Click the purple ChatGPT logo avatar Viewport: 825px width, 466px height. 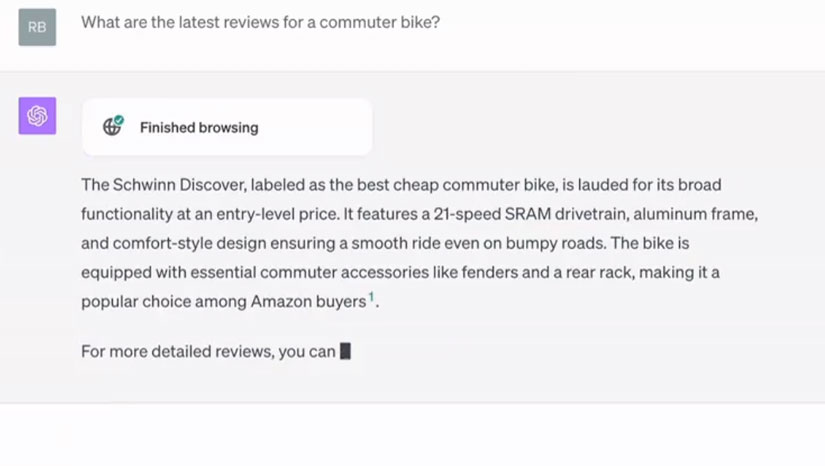[x=37, y=116]
